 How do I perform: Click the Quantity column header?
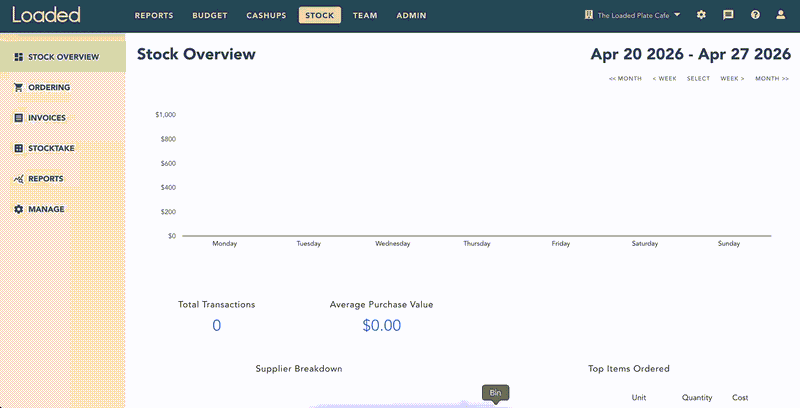697,398
